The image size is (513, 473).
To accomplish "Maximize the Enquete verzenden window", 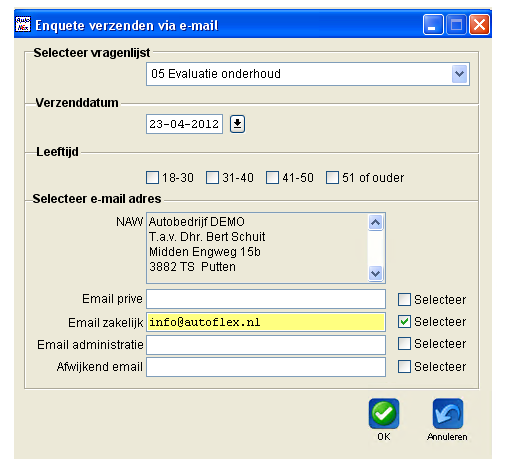I will pos(456,25).
